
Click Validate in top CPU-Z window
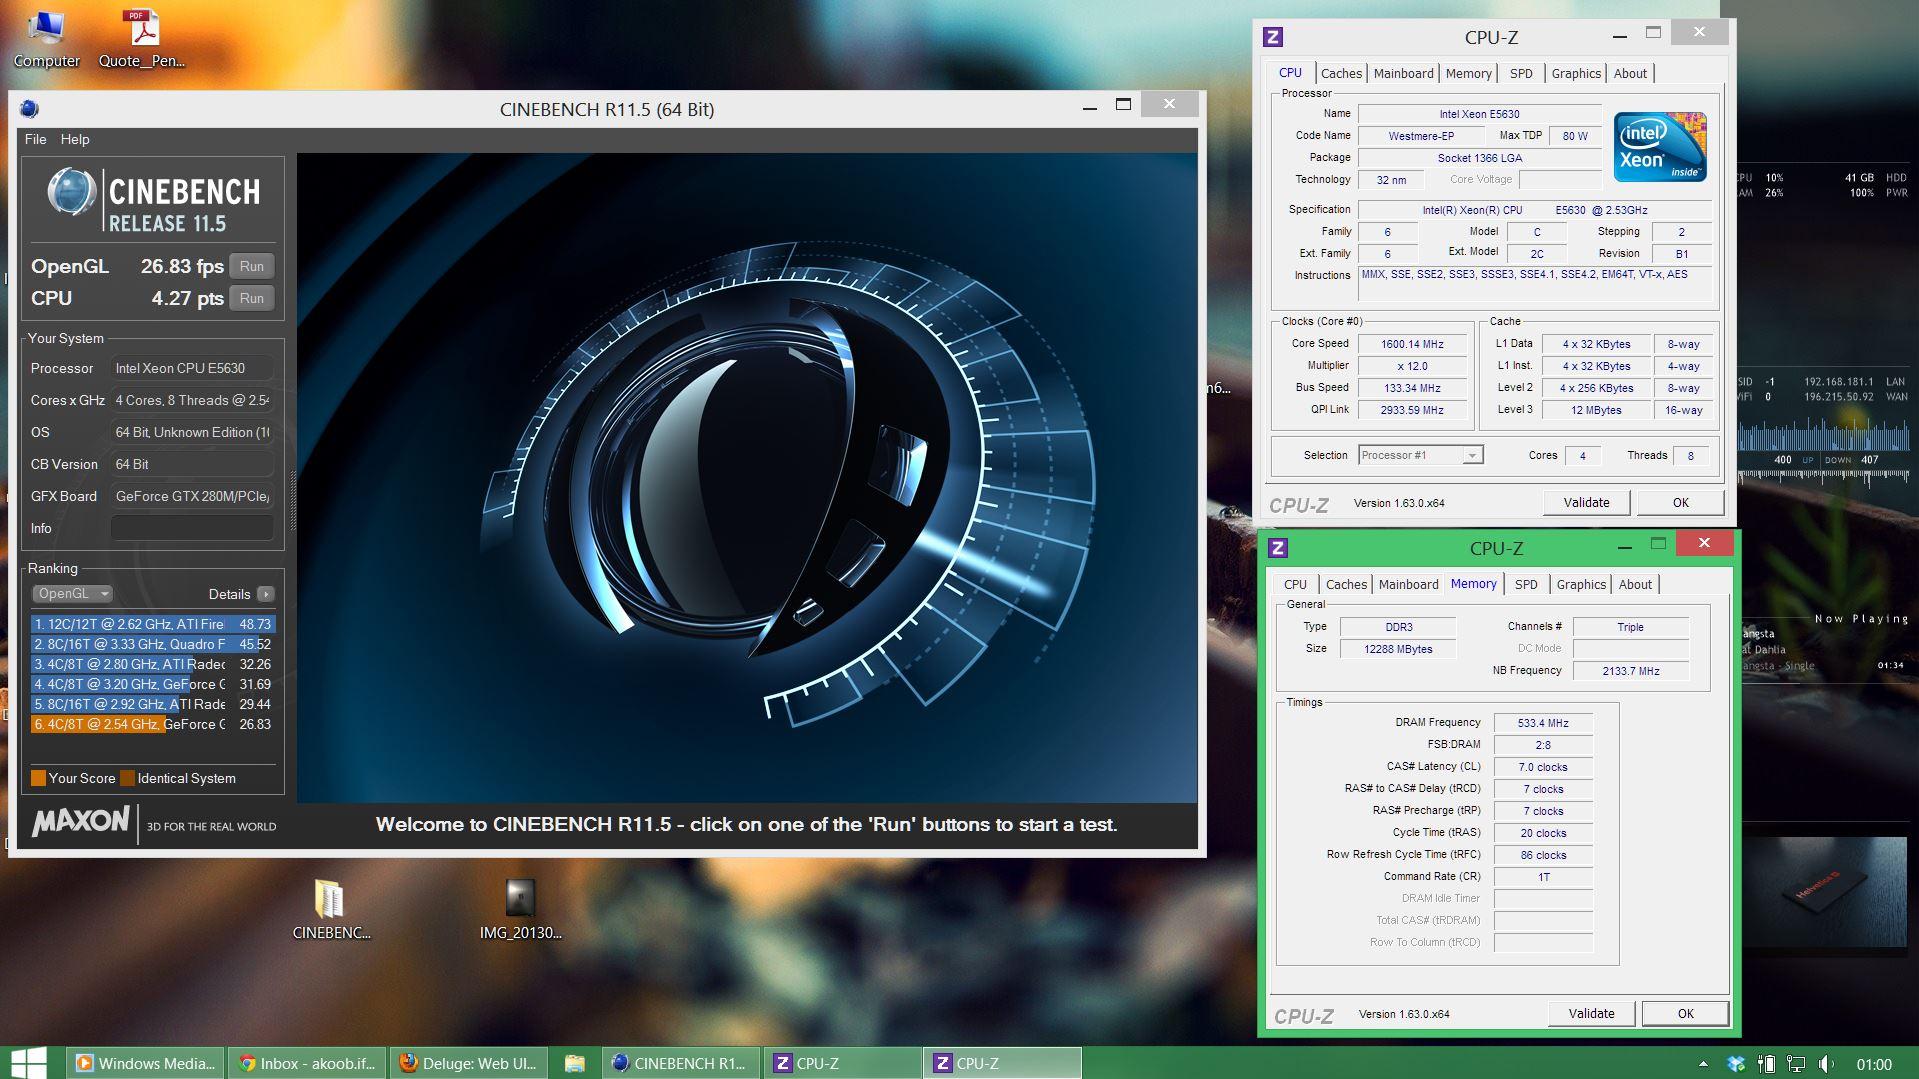tap(1586, 502)
